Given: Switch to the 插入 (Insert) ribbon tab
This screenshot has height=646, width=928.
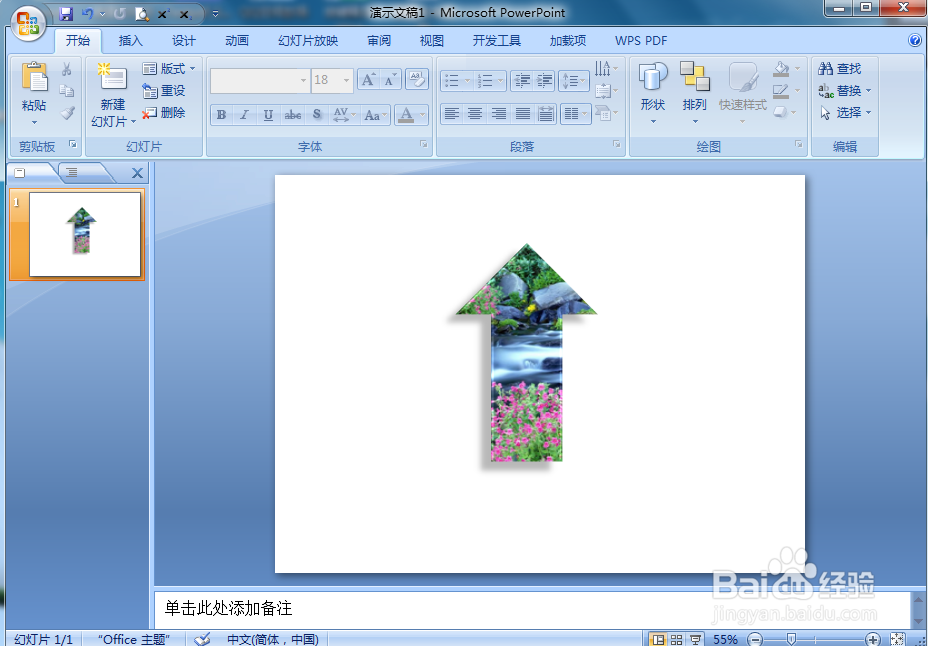Looking at the screenshot, I should point(133,41).
